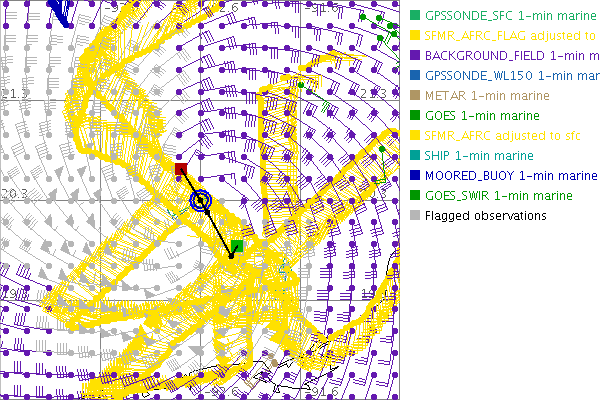Screen dimensions: 600x400
Task: Click the purple BACKGROUND_FIELD legend square
Action: [x=415, y=56]
